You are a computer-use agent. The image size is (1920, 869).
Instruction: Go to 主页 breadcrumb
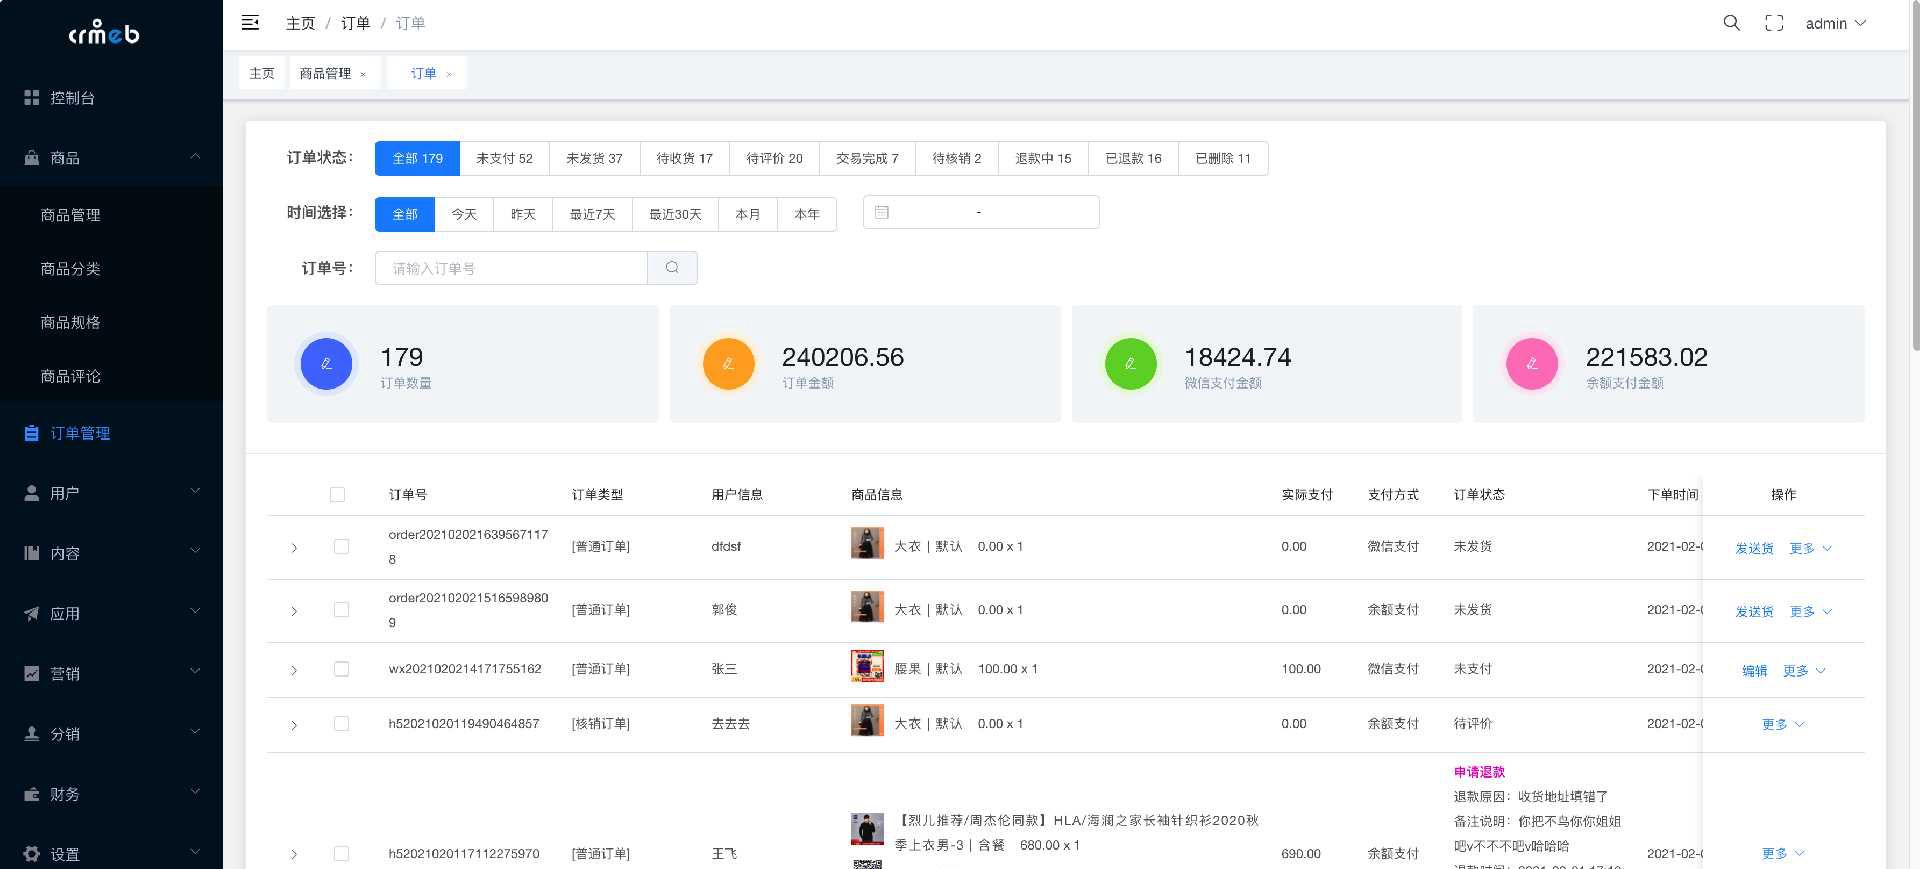tap(300, 23)
